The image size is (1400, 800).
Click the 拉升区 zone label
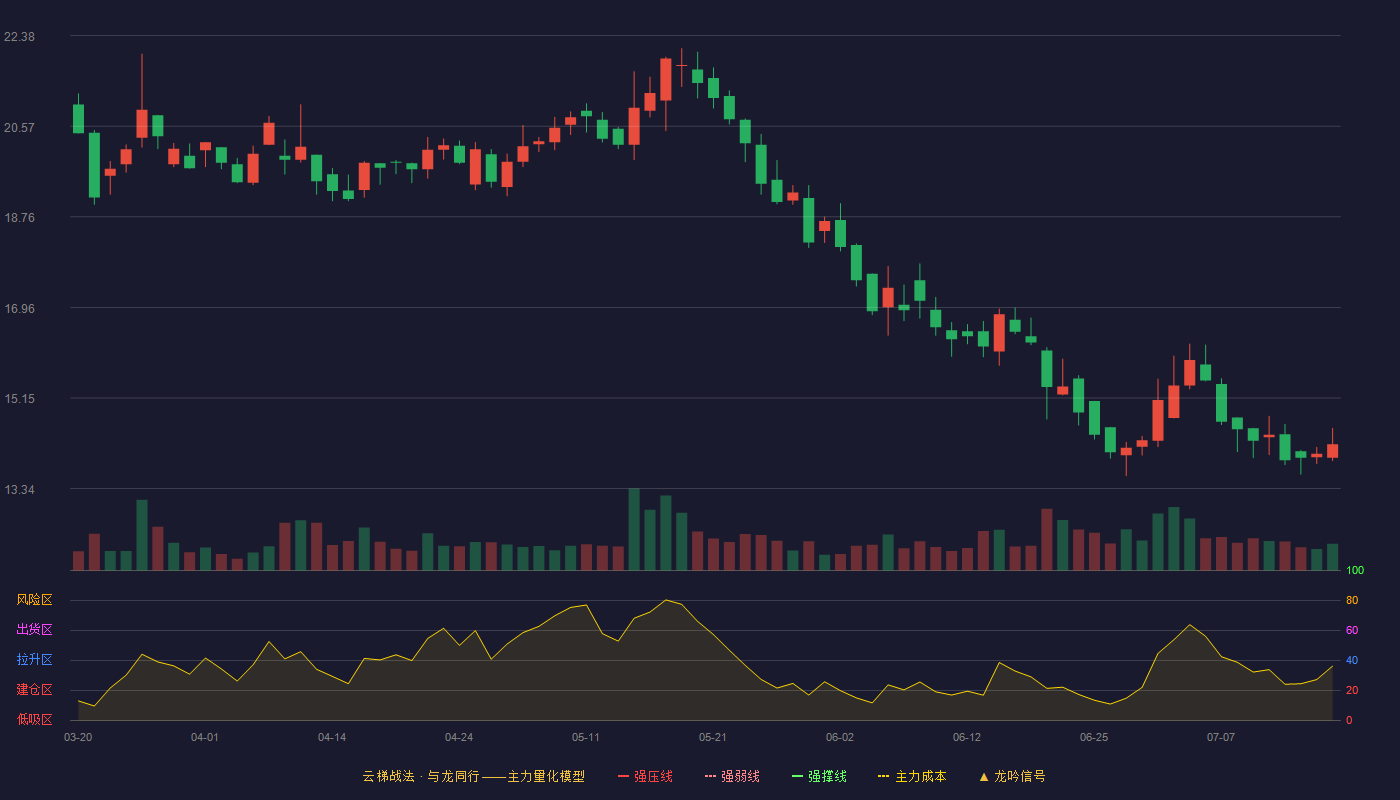tap(34, 660)
